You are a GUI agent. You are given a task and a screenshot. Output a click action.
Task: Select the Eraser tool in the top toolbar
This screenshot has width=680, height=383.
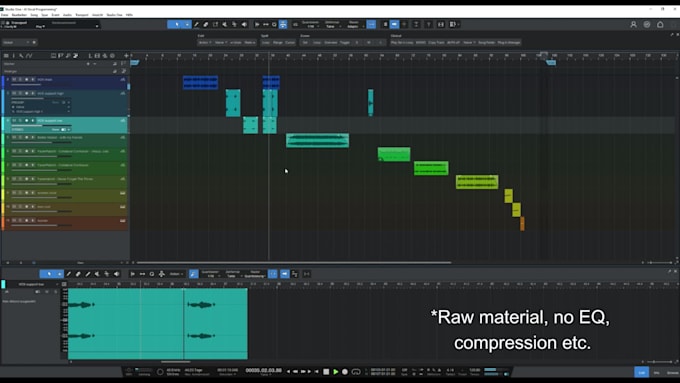tap(206, 24)
